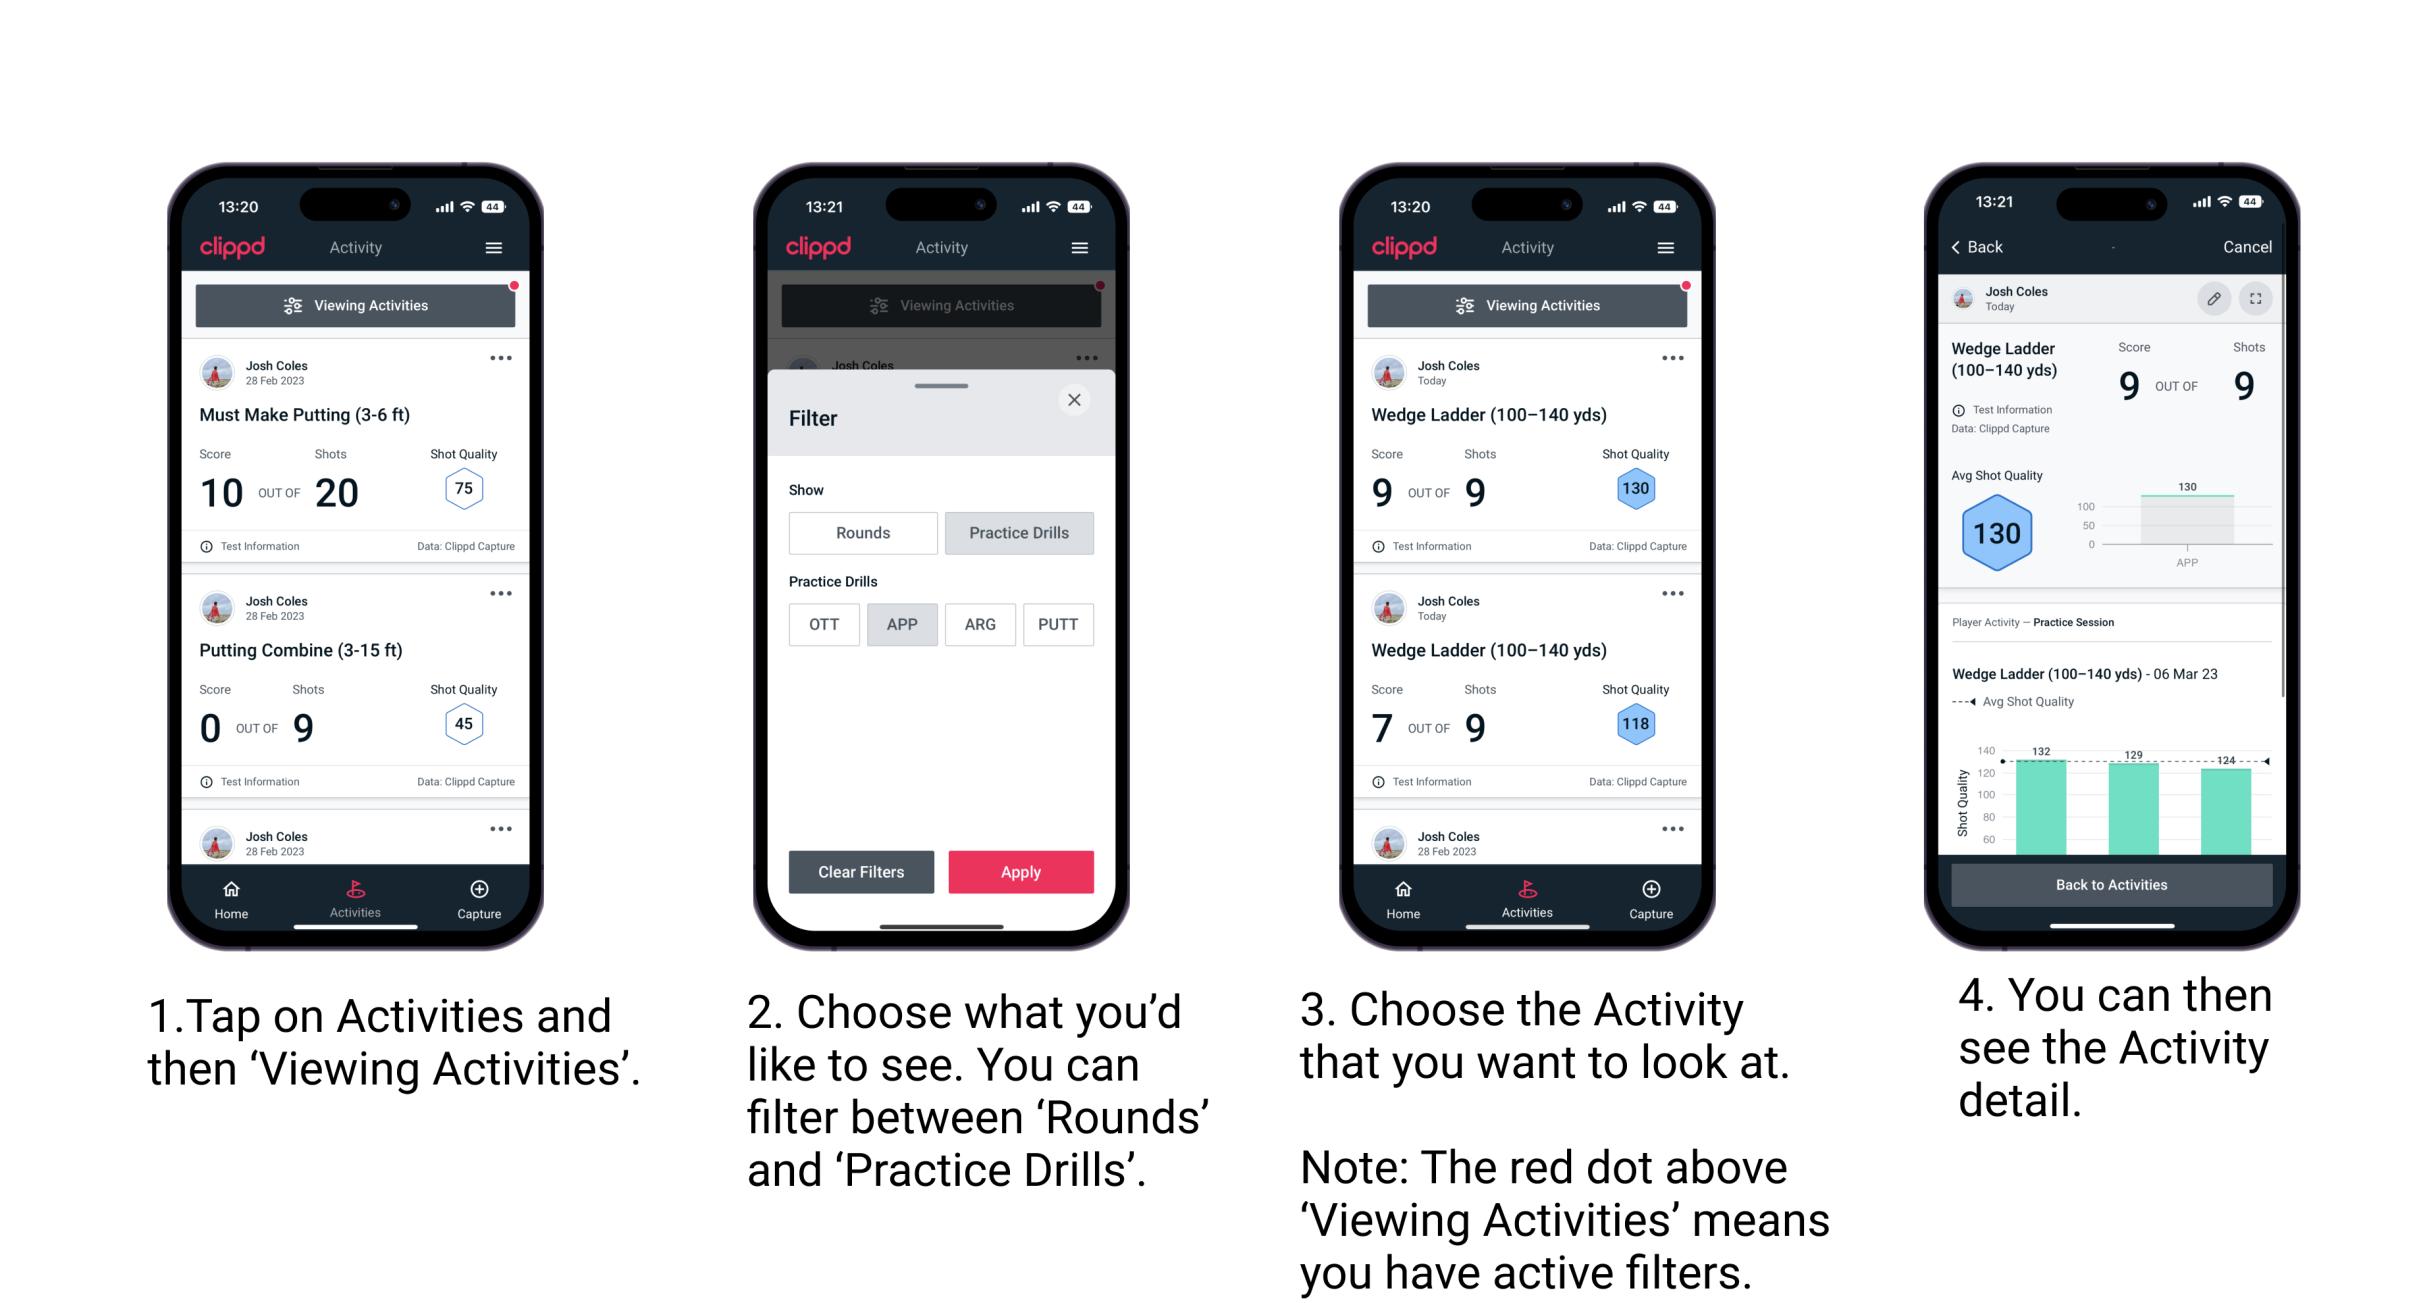Toggle the APP filter chip in Practice Drills

click(900, 624)
